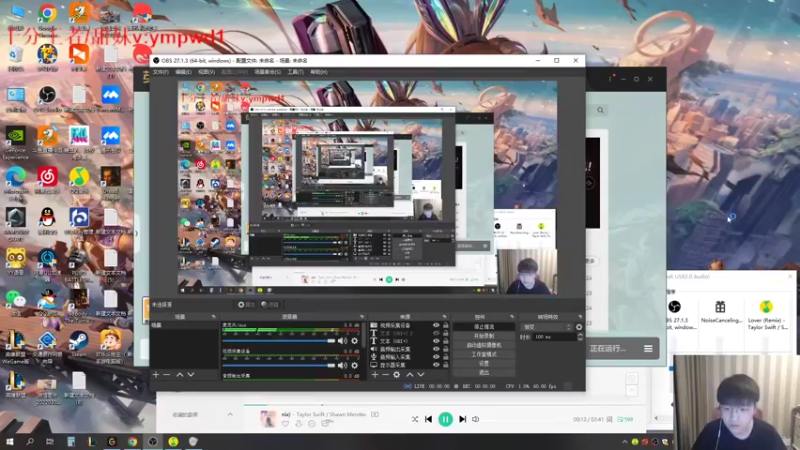Click the transition duration 100 ms field
This screenshot has width=800, height=450.
[554, 337]
